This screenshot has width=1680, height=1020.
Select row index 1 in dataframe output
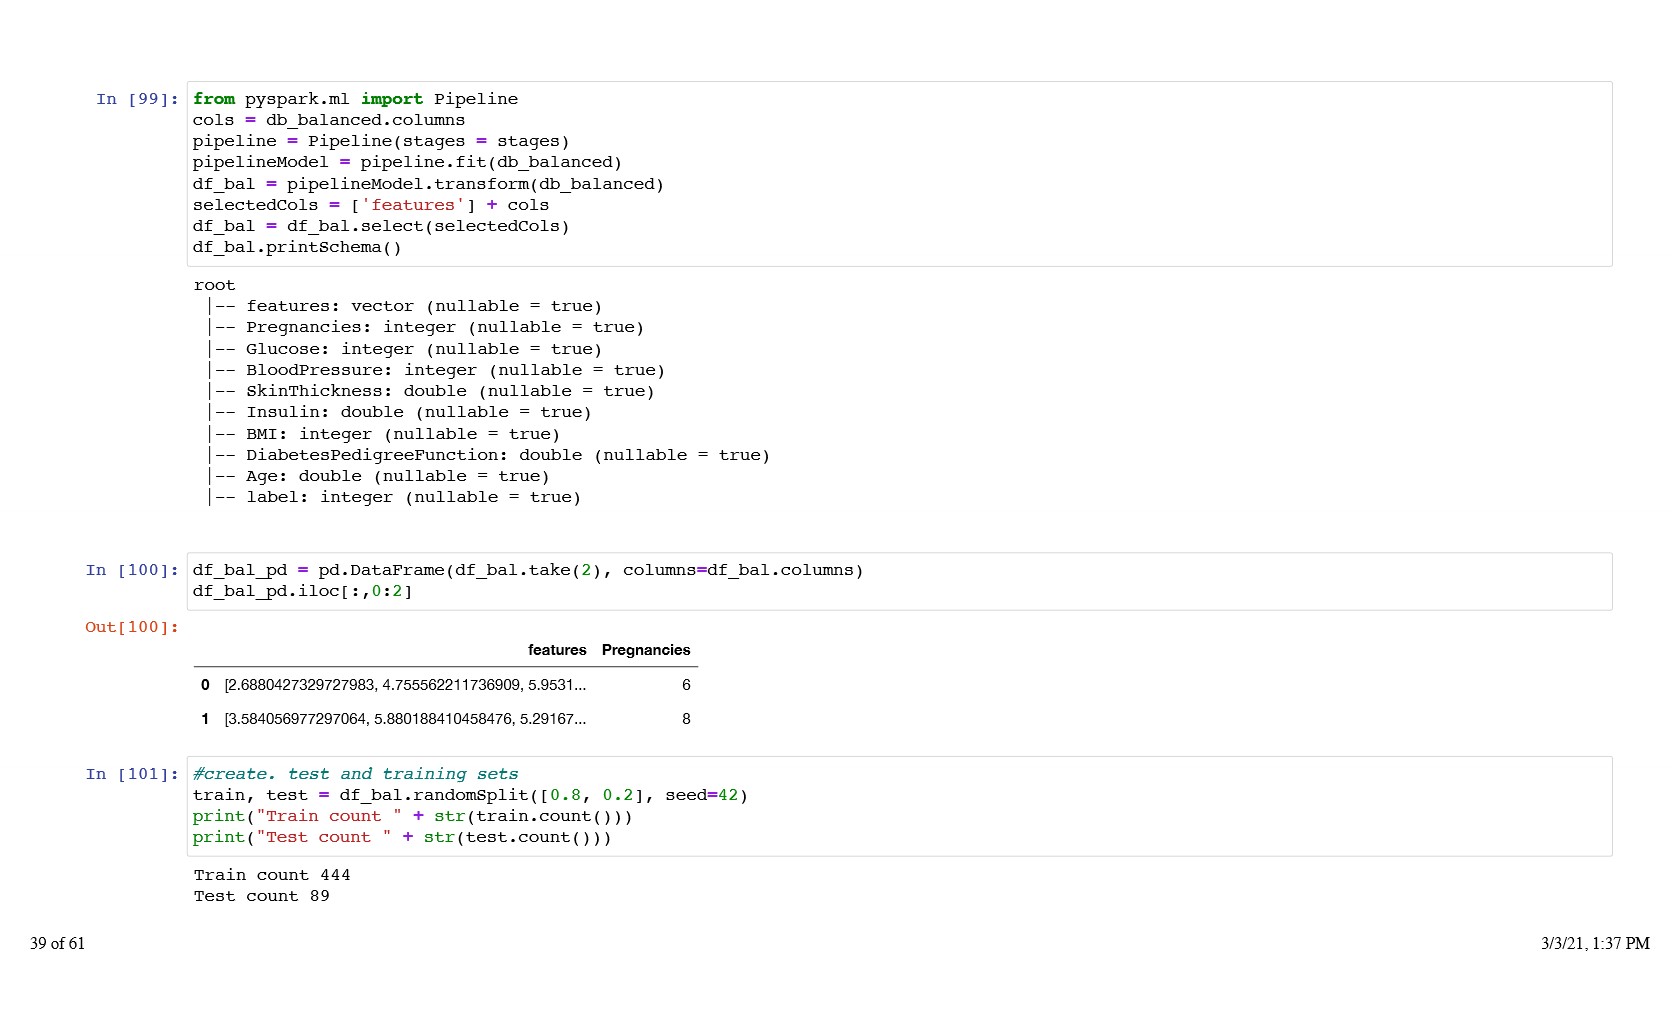pos(205,719)
